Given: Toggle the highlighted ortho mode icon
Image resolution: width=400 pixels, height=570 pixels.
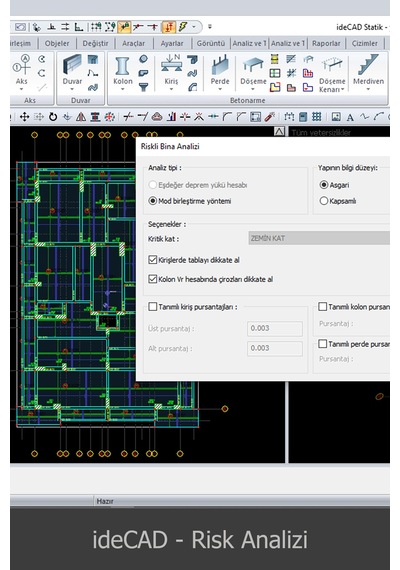Looking at the screenshot, I should coord(169,27).
